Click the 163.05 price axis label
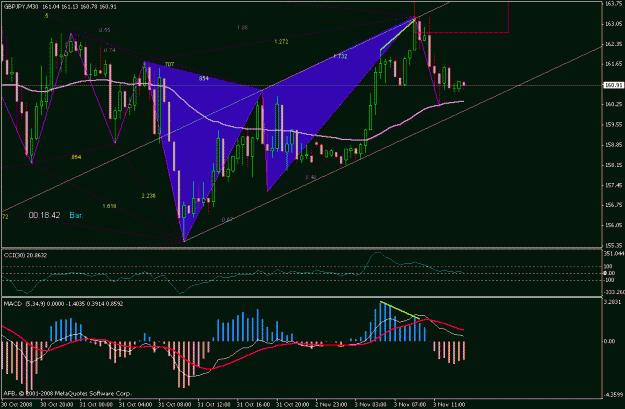Viewport: 625px width, 409px height. 611,24
